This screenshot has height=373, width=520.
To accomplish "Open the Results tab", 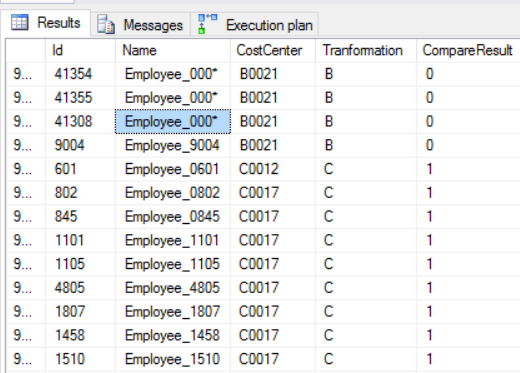I will click(x=46, y=23).
